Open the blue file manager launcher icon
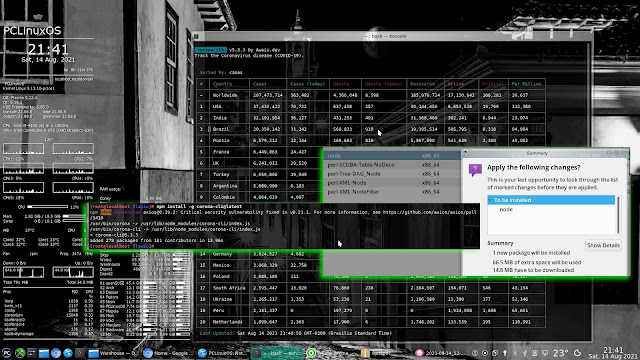Image resolution: width=640 pixels, height=360 pixels. [44, 353]
